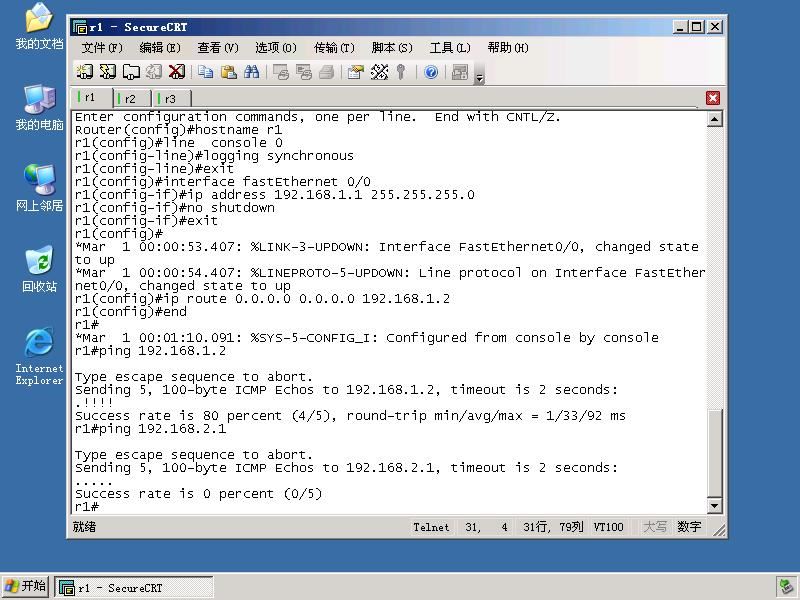Click the terminal scrollbar down arrow

tap(715, 506)
